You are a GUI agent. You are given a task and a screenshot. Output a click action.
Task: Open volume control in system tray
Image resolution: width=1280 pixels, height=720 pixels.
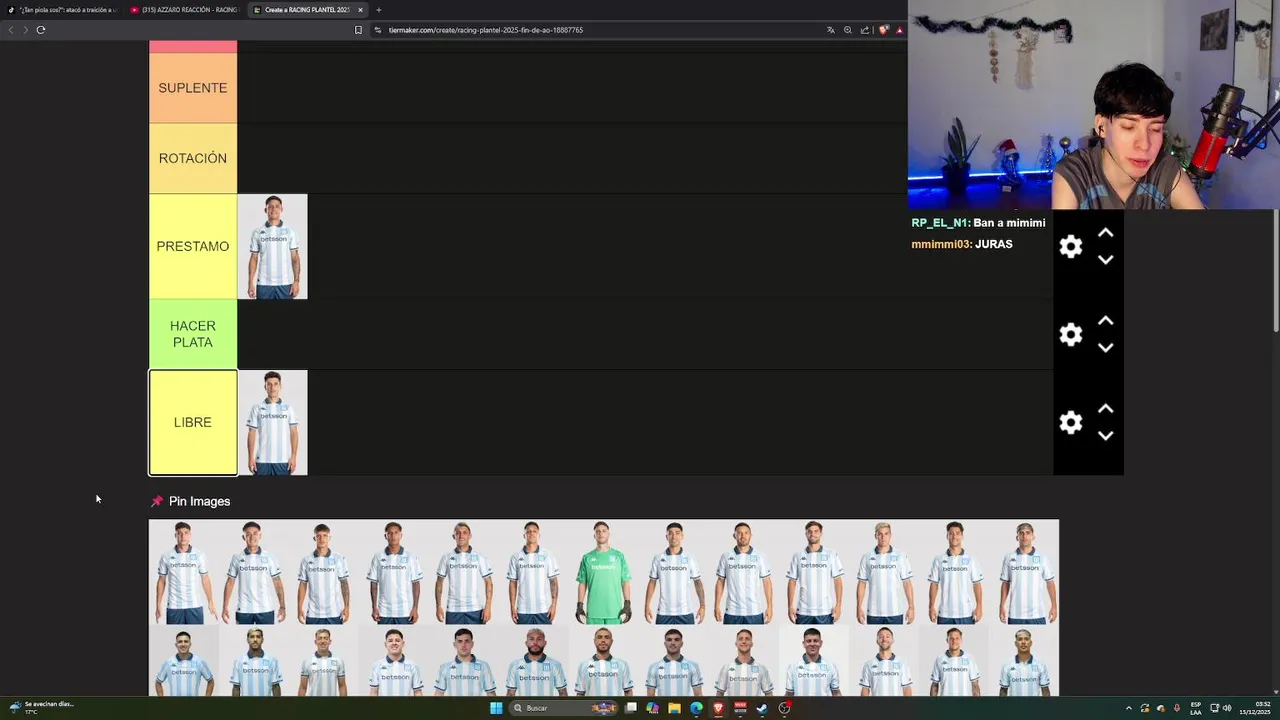pos(1227,708)
